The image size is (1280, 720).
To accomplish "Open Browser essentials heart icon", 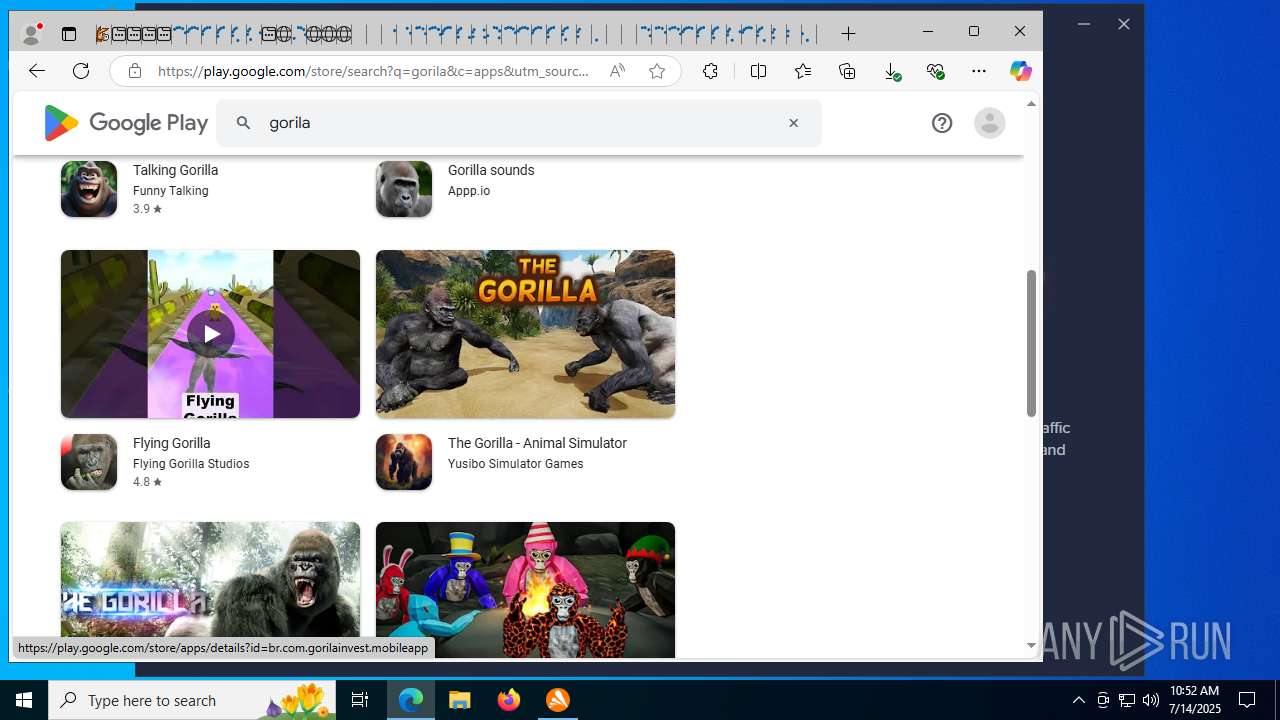I will pos(935,71).
